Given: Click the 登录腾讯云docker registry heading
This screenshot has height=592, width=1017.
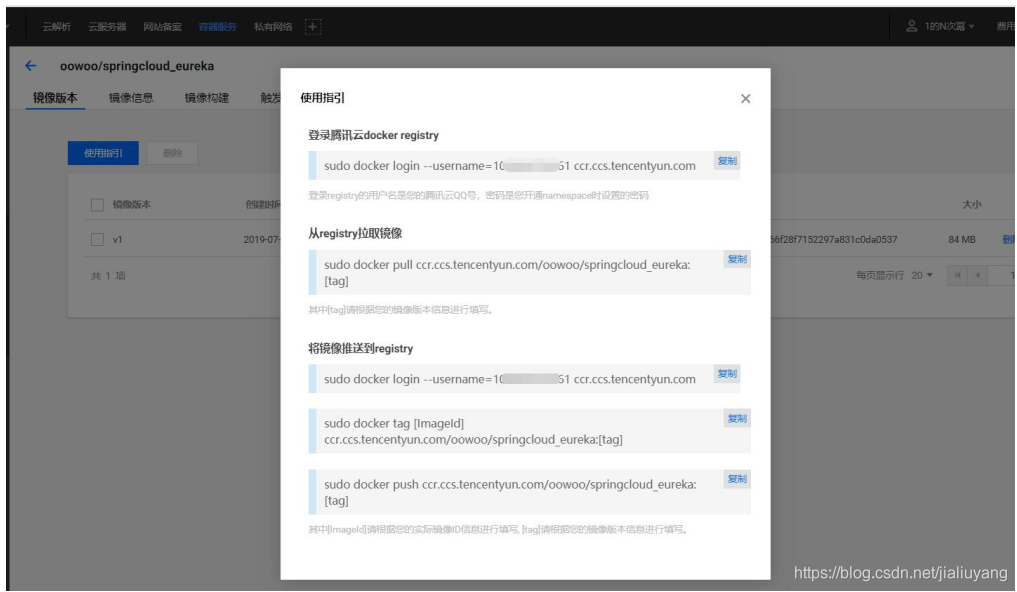Looking at the screenshot, I should (x=373, y=135).
